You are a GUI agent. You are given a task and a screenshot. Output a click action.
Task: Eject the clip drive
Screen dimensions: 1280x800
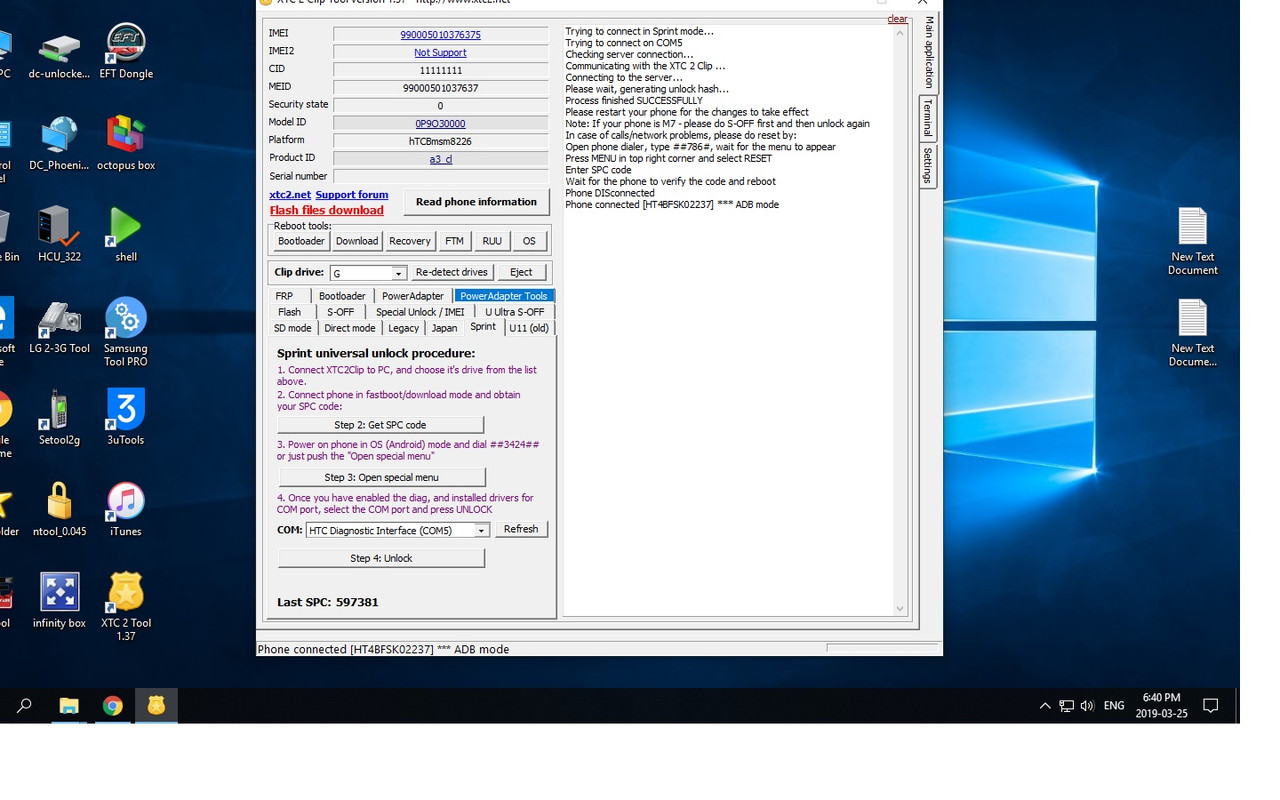point(521,272)
